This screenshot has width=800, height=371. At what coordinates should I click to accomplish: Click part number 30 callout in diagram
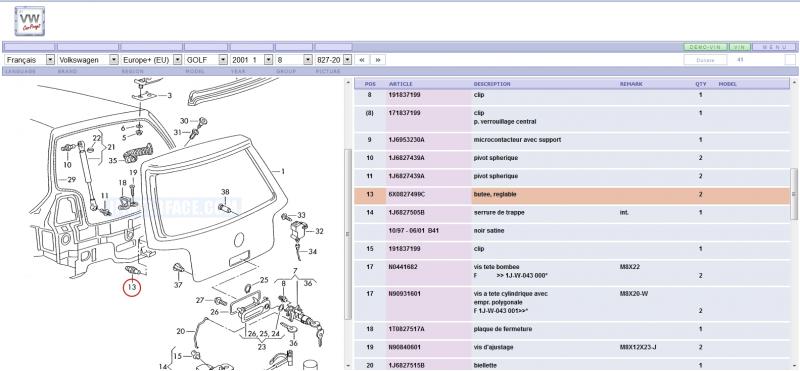click(184, 121)
